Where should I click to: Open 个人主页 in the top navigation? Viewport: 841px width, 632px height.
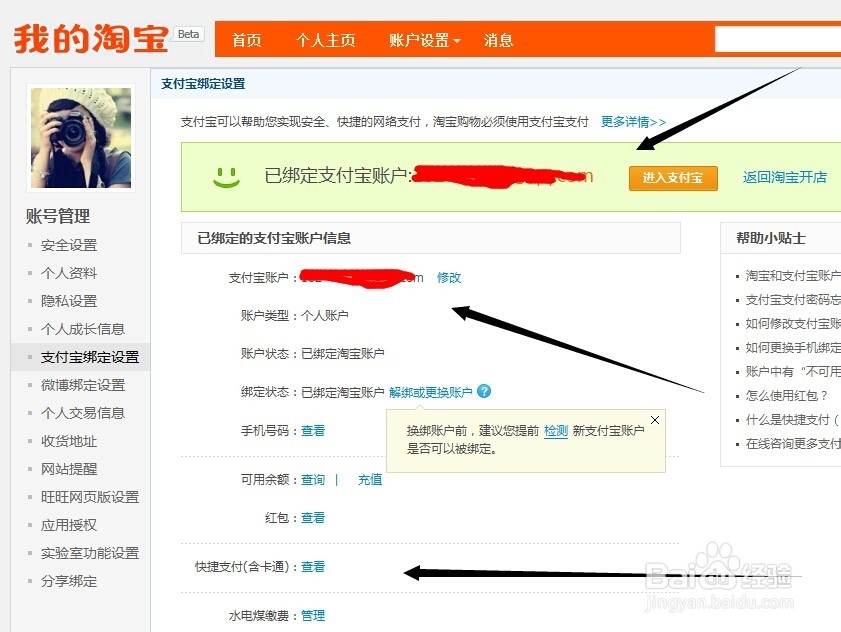click(x=325, y=40)
